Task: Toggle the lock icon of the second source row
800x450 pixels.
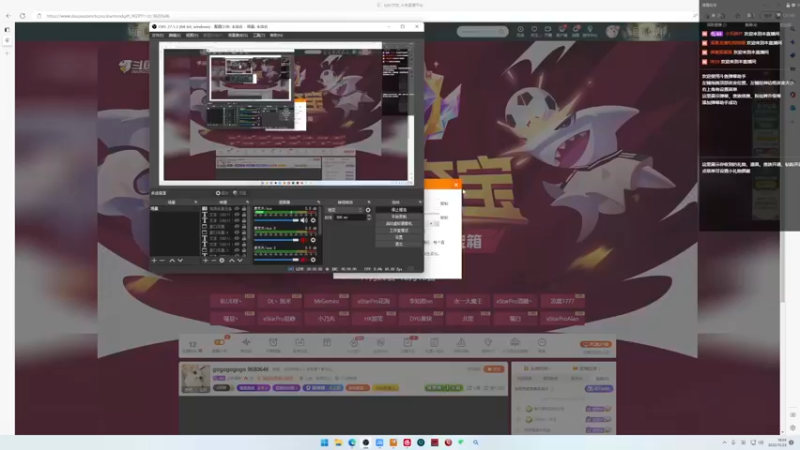Action: click(244, 215)
